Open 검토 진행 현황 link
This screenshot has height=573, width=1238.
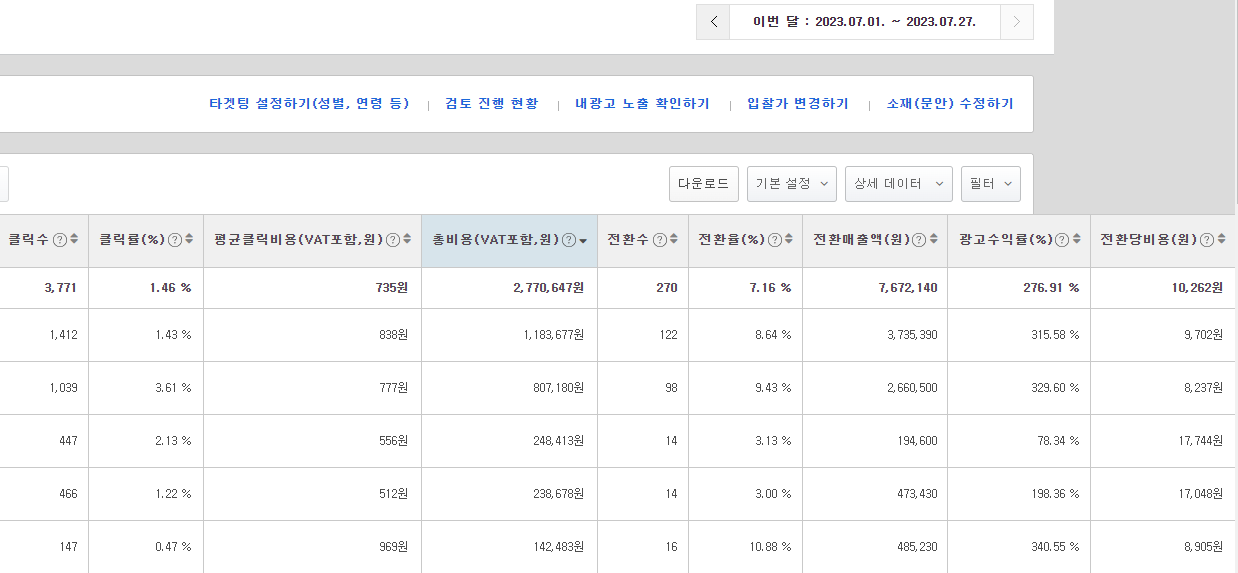(491, 104)
